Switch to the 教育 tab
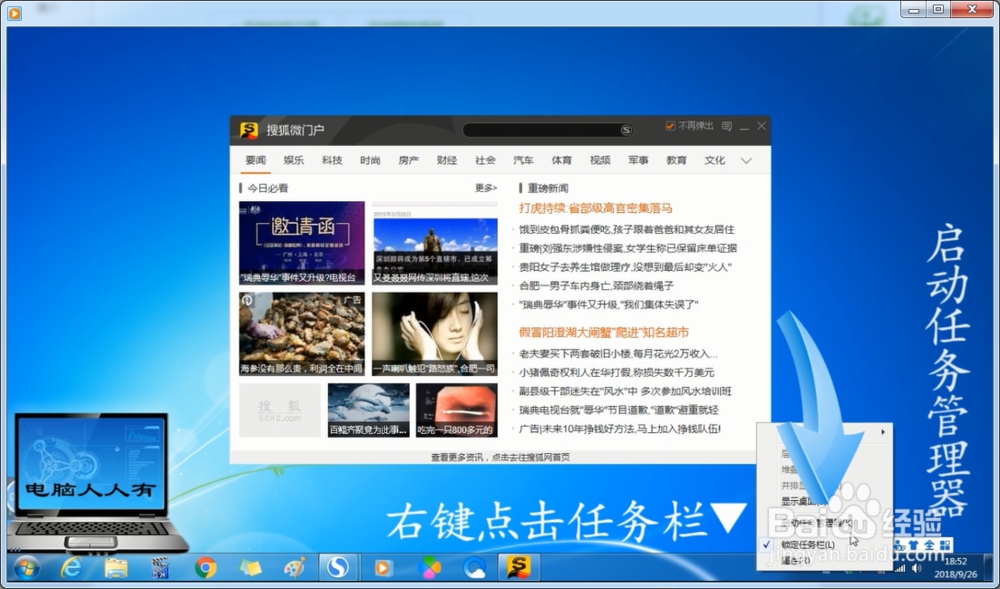 pos(677,161)
